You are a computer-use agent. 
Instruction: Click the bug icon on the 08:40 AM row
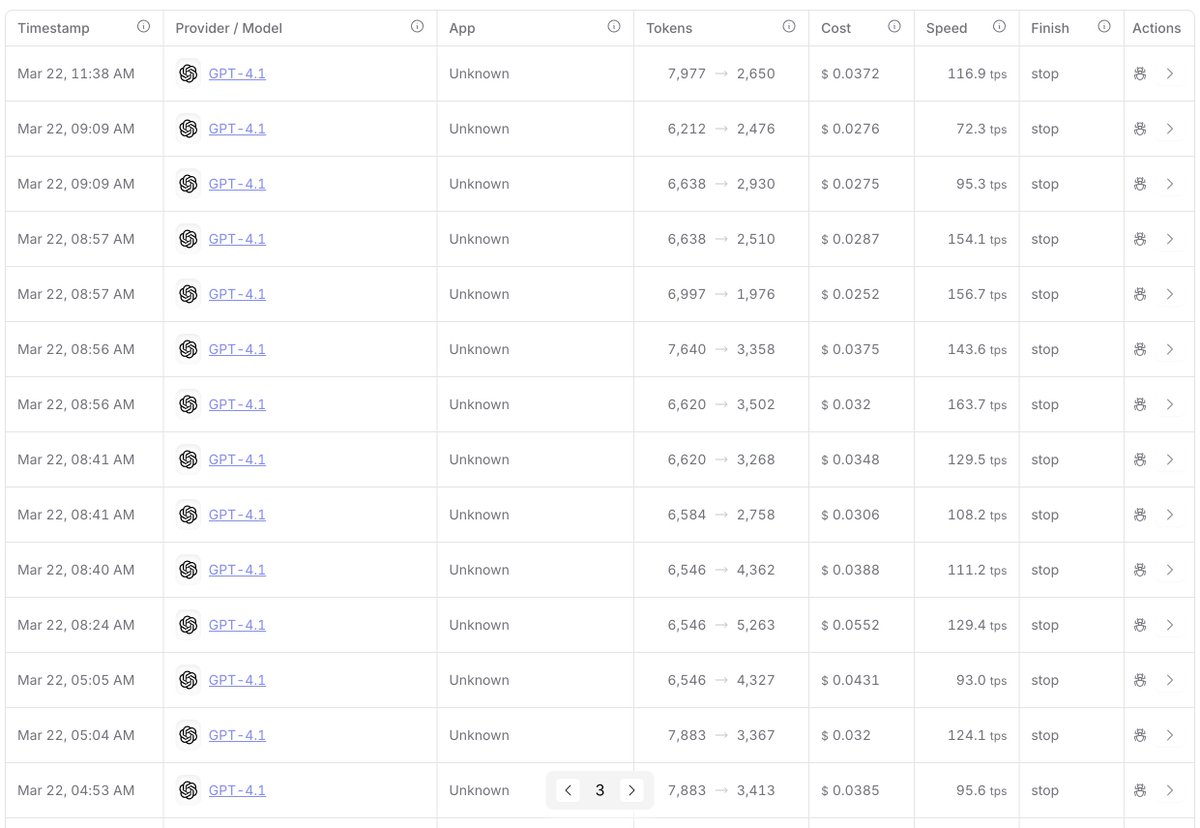[x=1139, y=569]
